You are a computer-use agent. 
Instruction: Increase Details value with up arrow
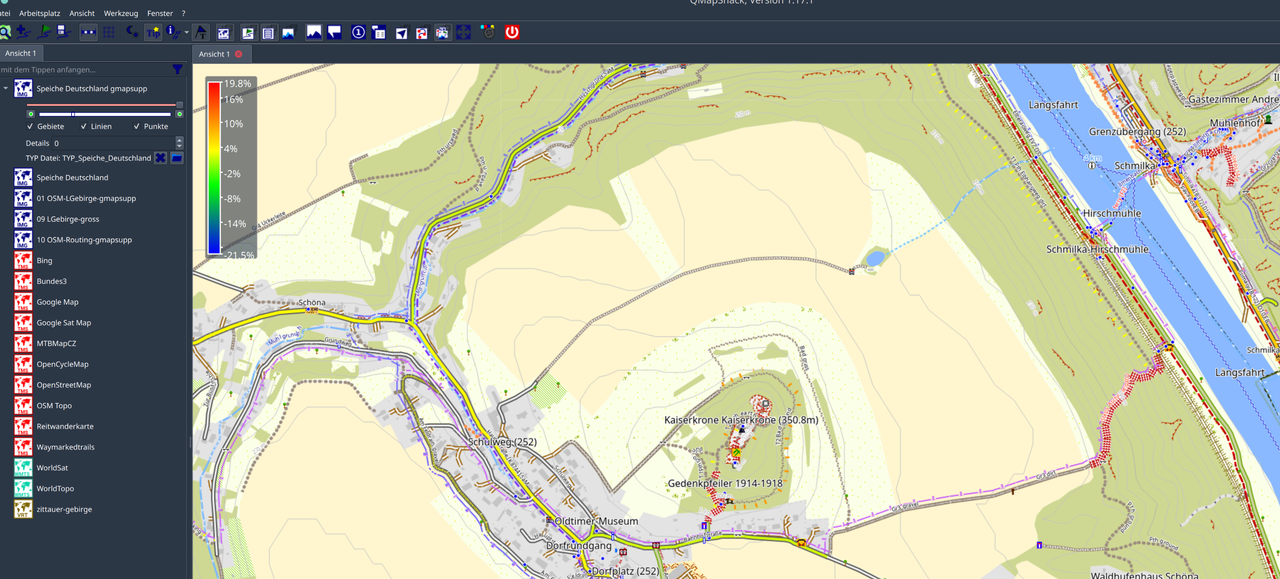point(180,140)
